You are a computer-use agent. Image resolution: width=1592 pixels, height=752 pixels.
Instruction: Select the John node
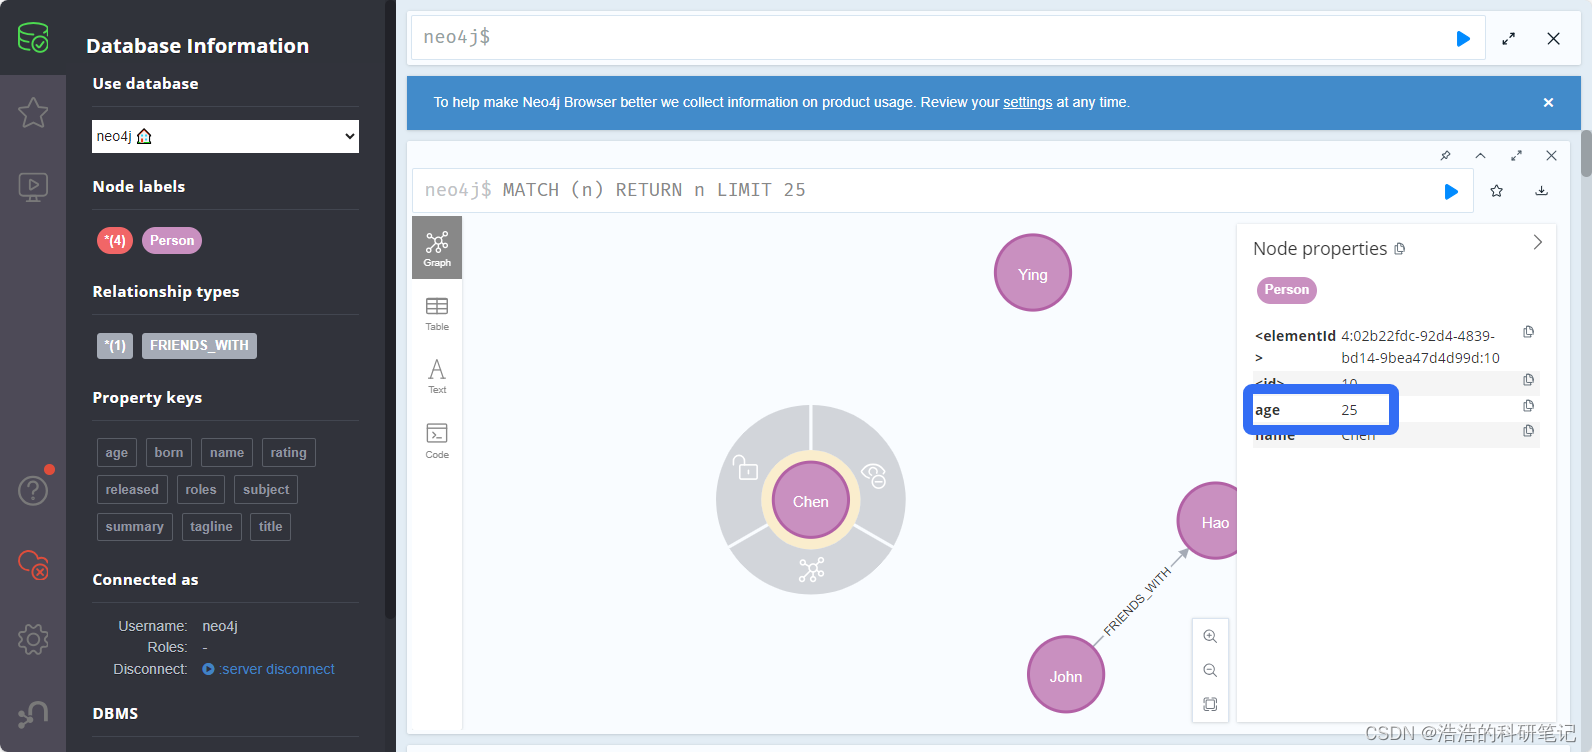1066,675
